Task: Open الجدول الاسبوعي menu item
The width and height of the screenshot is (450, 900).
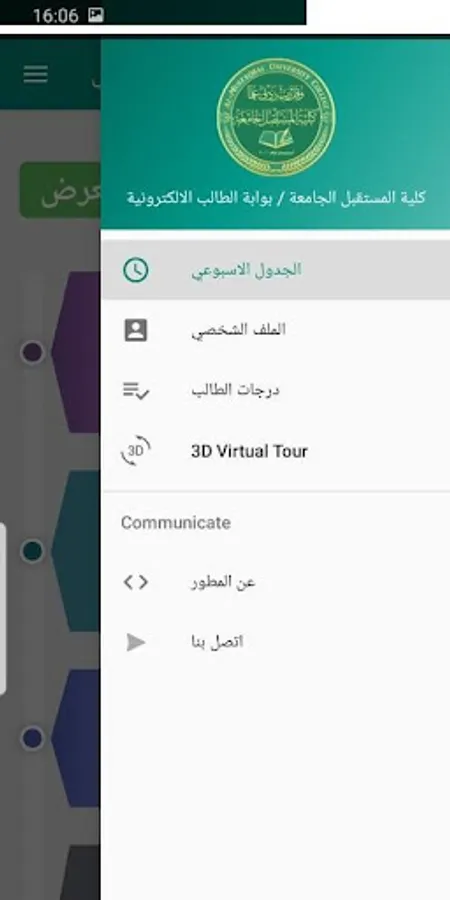Action: 276,270
